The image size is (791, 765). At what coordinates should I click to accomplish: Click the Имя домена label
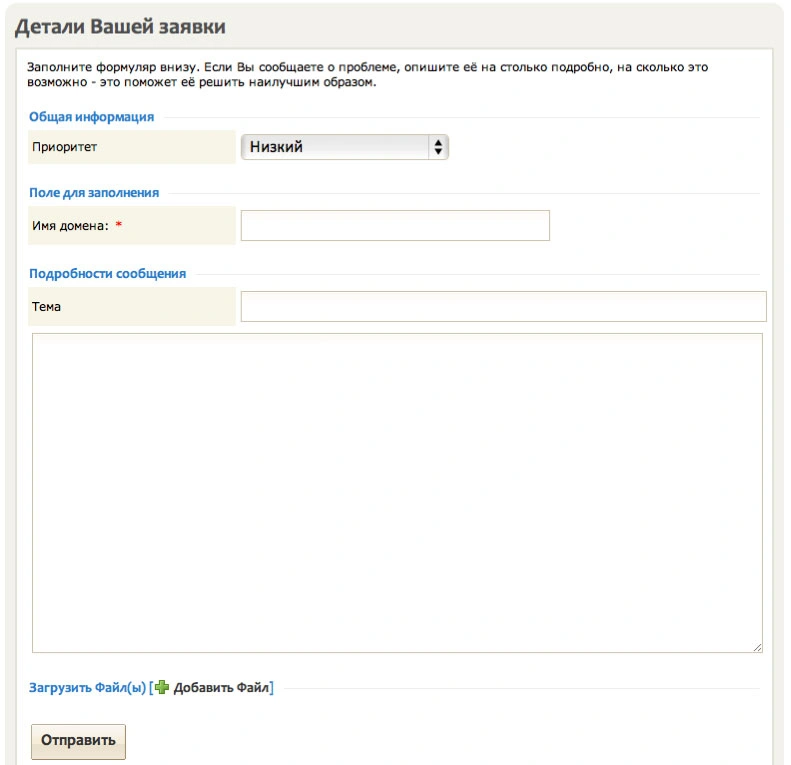click(x=70, y=226)
